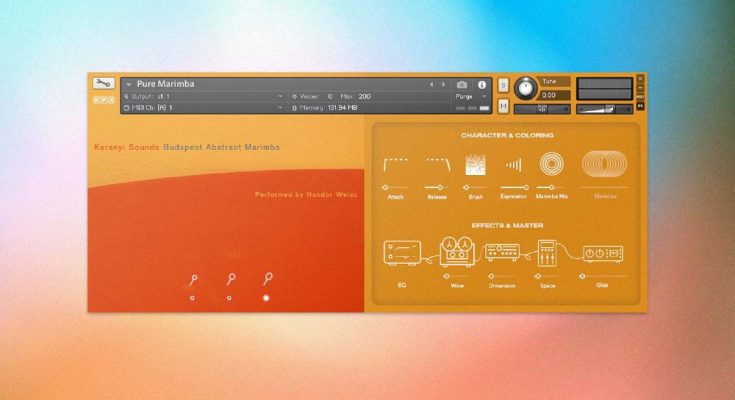Go to the next instrument preset arrow
Screen dimensions: 735x400
coord(443,85)
